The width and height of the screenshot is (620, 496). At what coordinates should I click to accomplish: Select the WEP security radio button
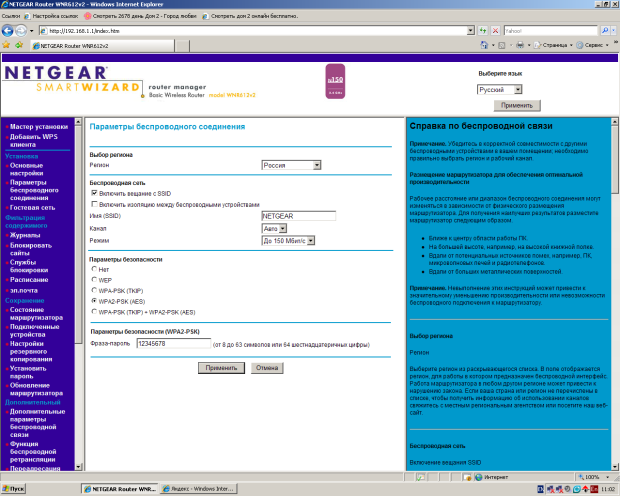[94, 280]
